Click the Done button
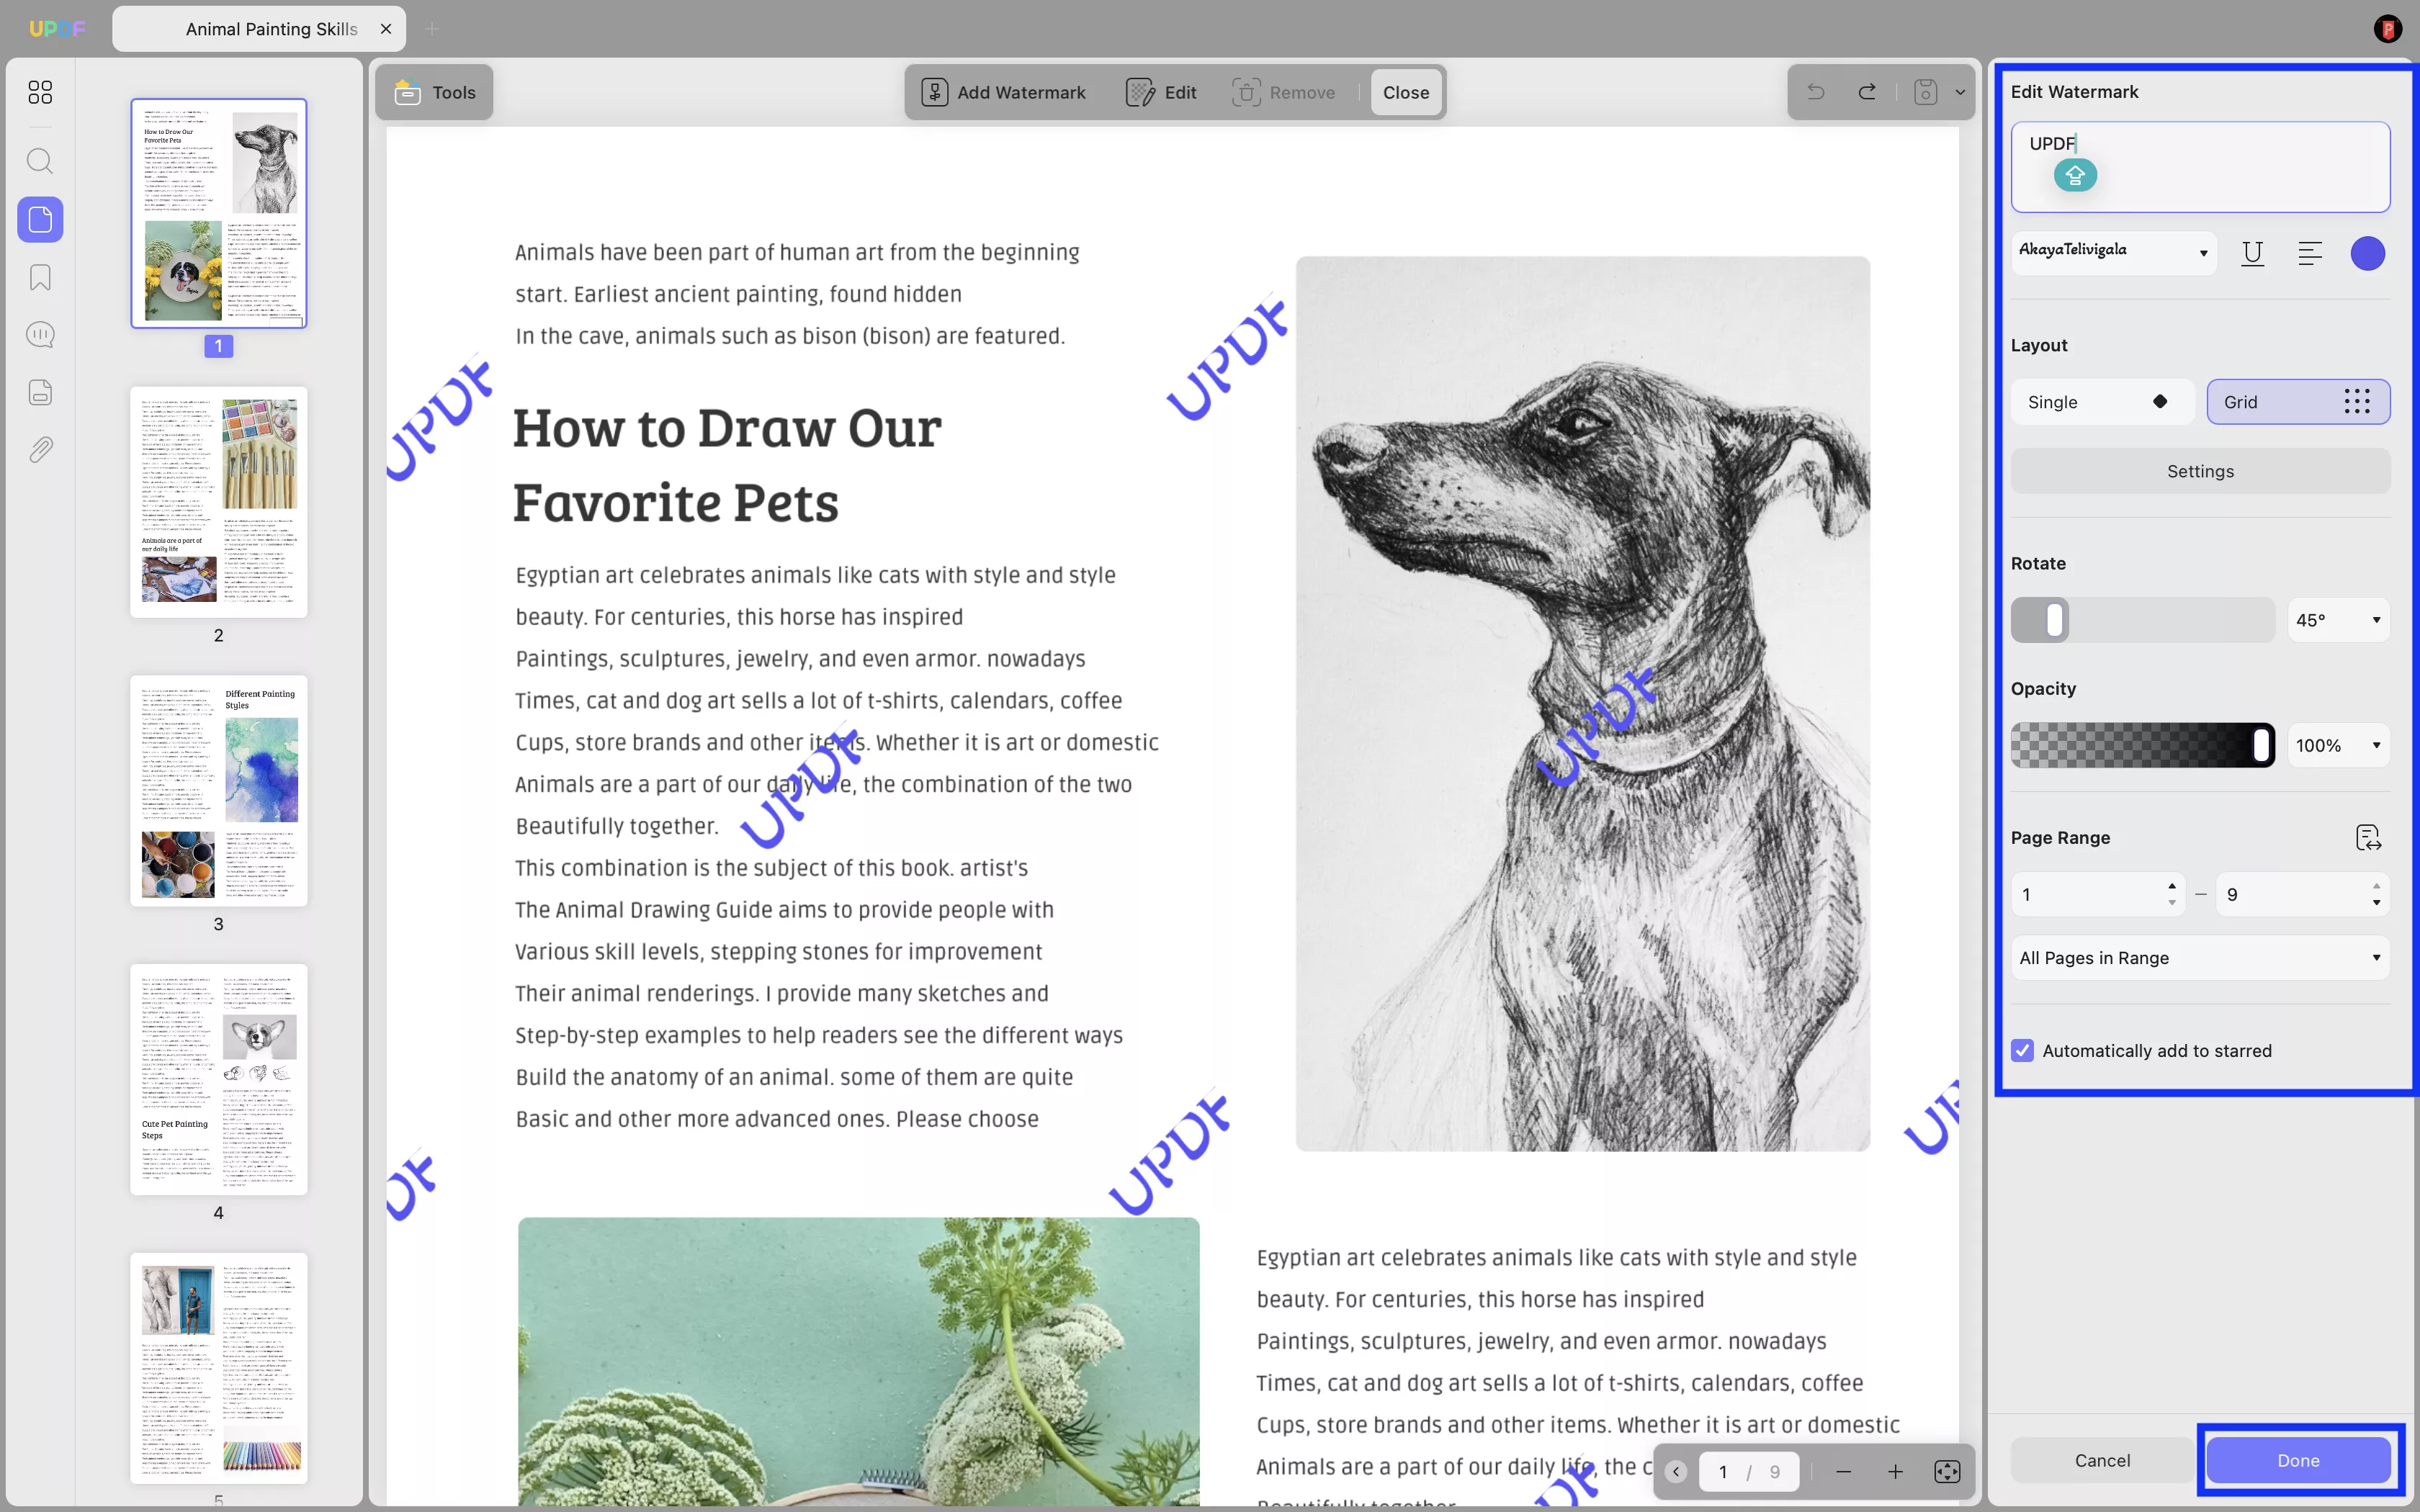2420x1512 pixels. pos(2297,1460)
